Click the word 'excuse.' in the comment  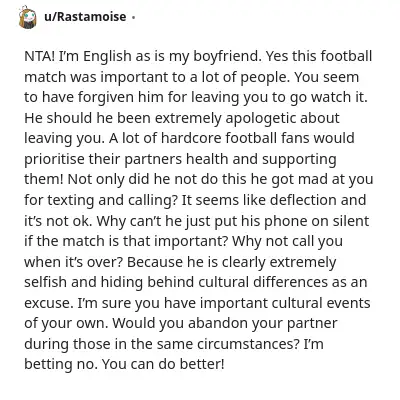tap(49, 304)
